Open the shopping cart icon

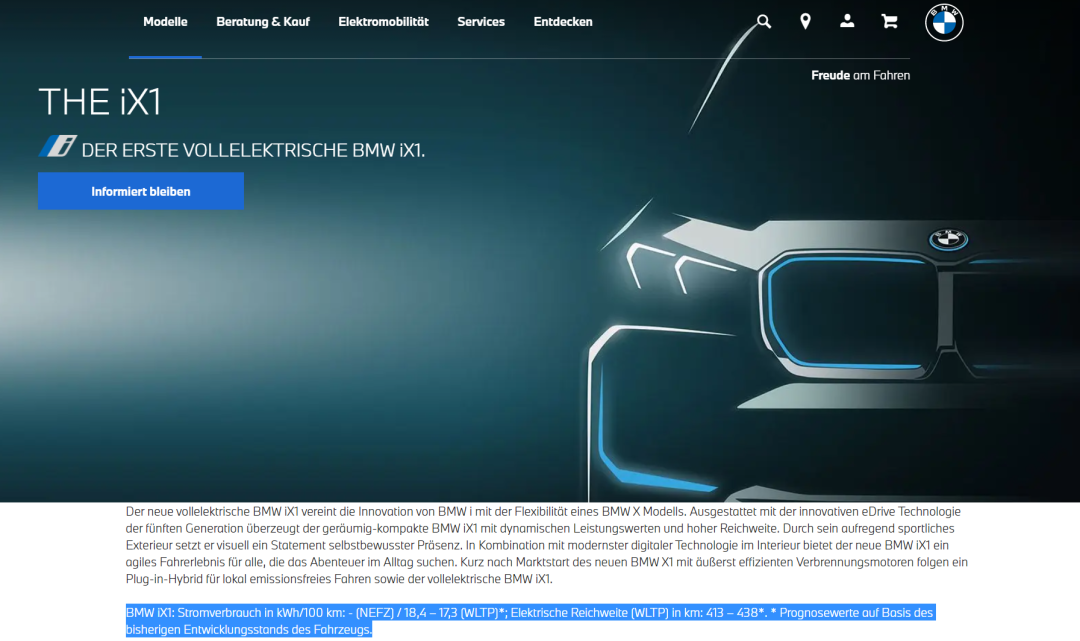point(889,21)
